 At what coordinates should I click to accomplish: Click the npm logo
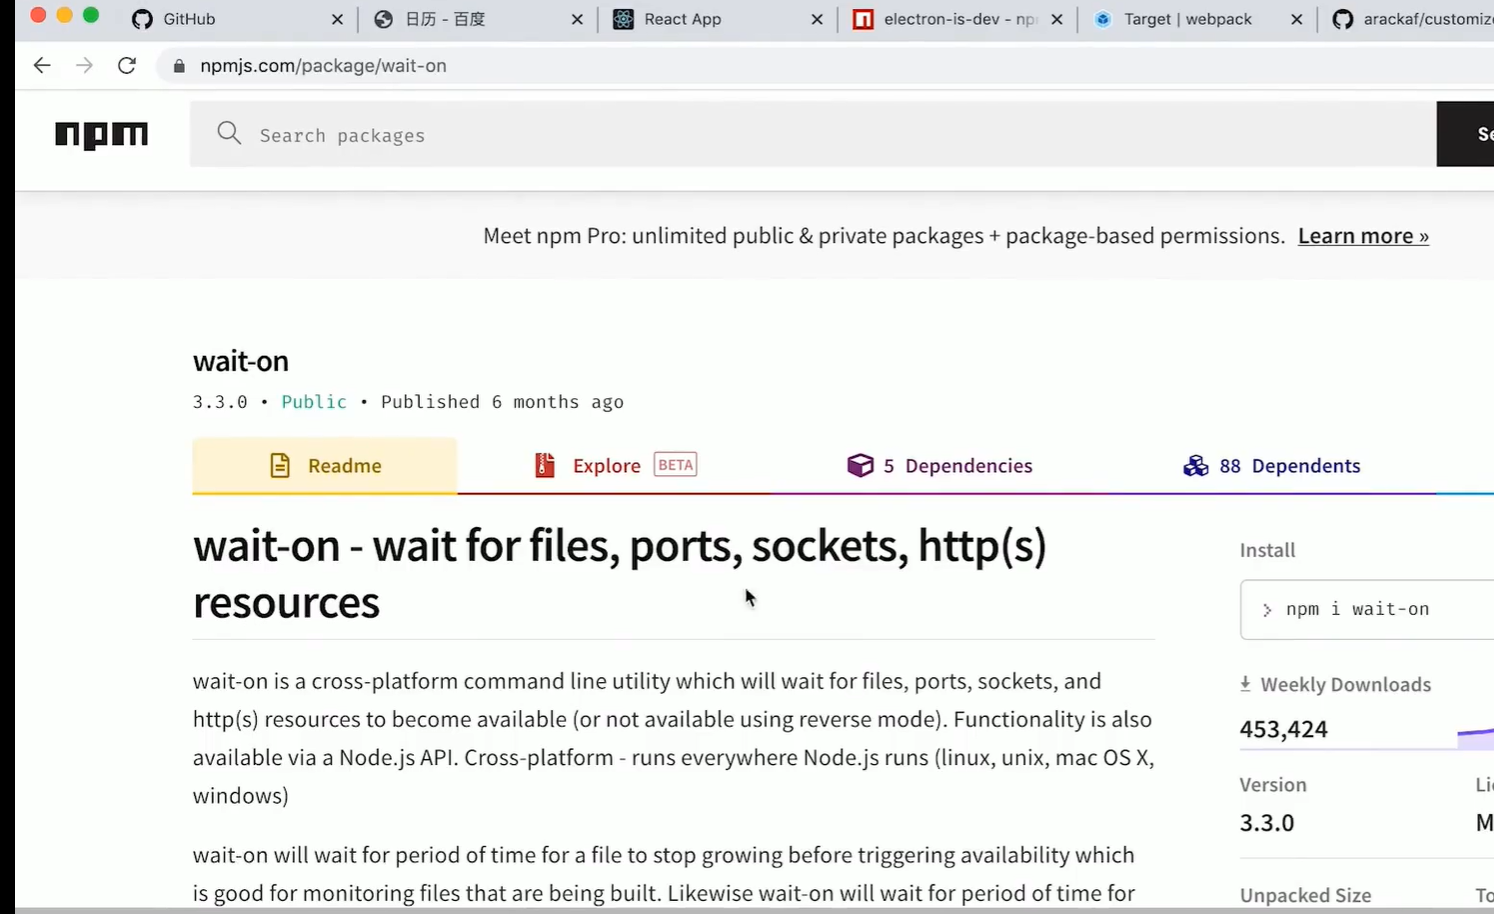[x=101, y=135]
